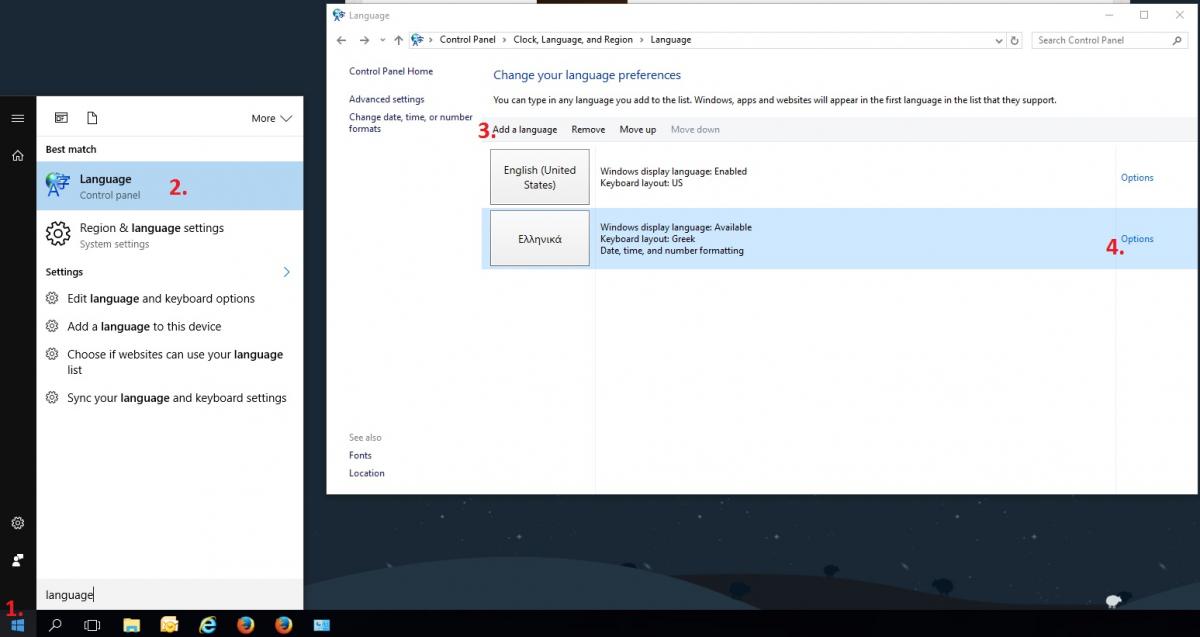The width and height of the screenshot is (1200, 637).
Task: Launch File Explorer from the taskbar
Action: pyautogui.click(x=131, y=625)
